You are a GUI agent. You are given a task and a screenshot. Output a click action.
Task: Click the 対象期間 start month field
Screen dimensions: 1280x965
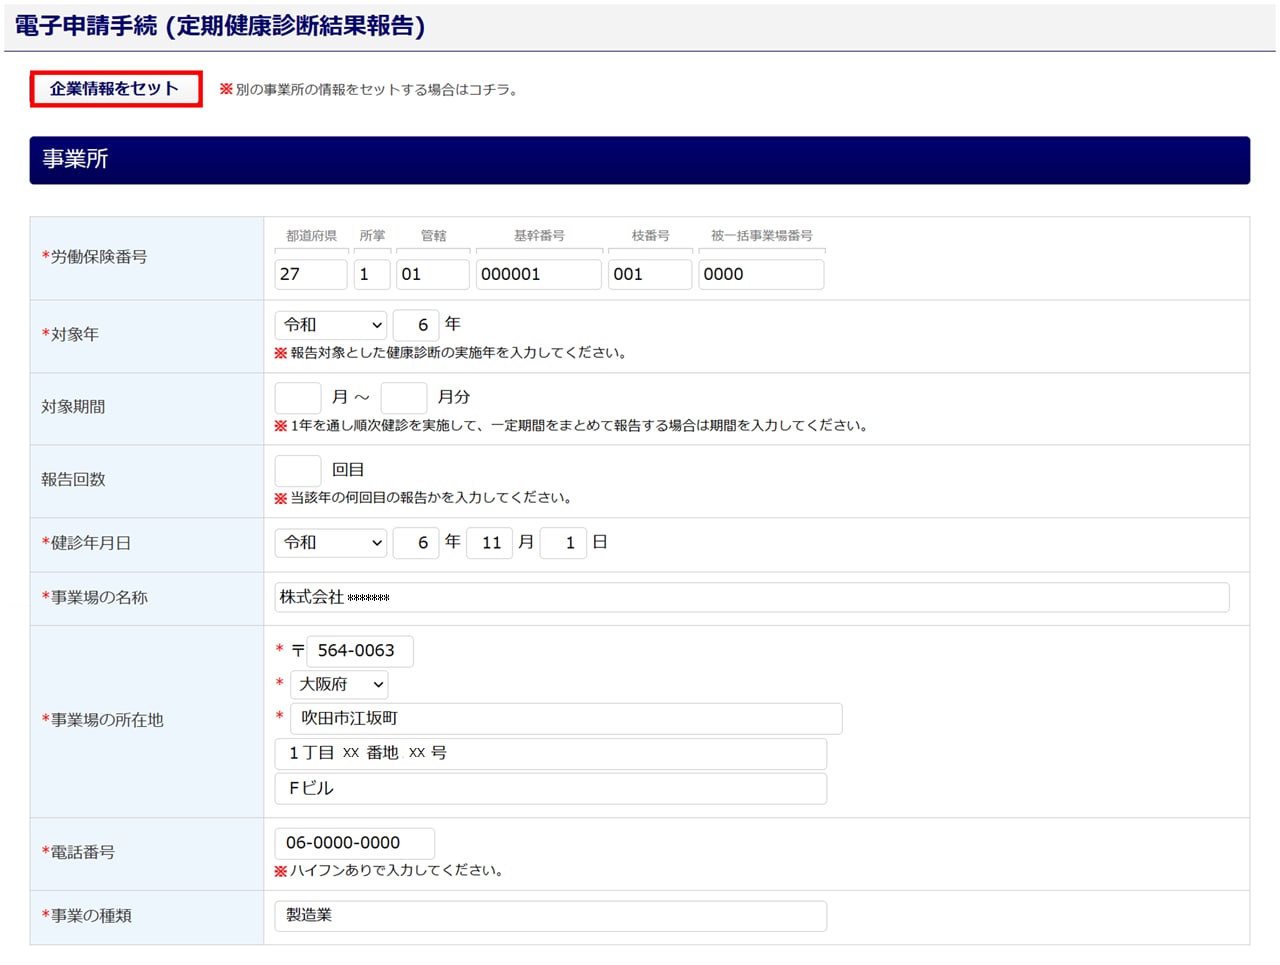[x=297, y=398]
